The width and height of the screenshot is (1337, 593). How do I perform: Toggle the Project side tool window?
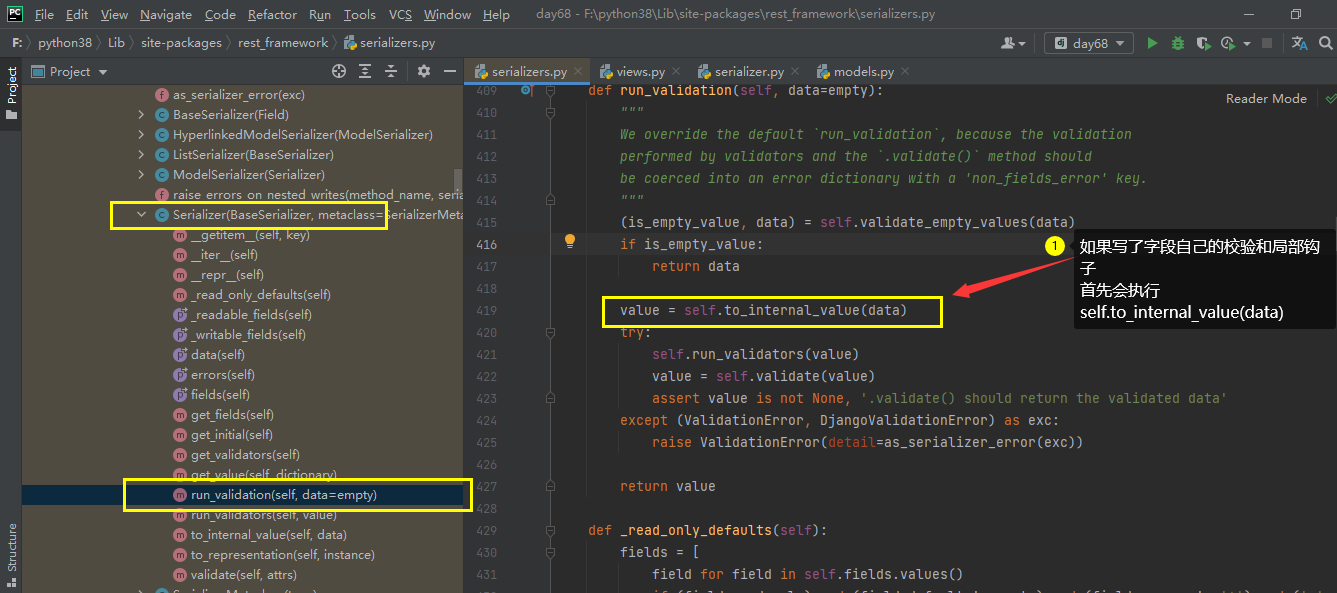point(11,92)
